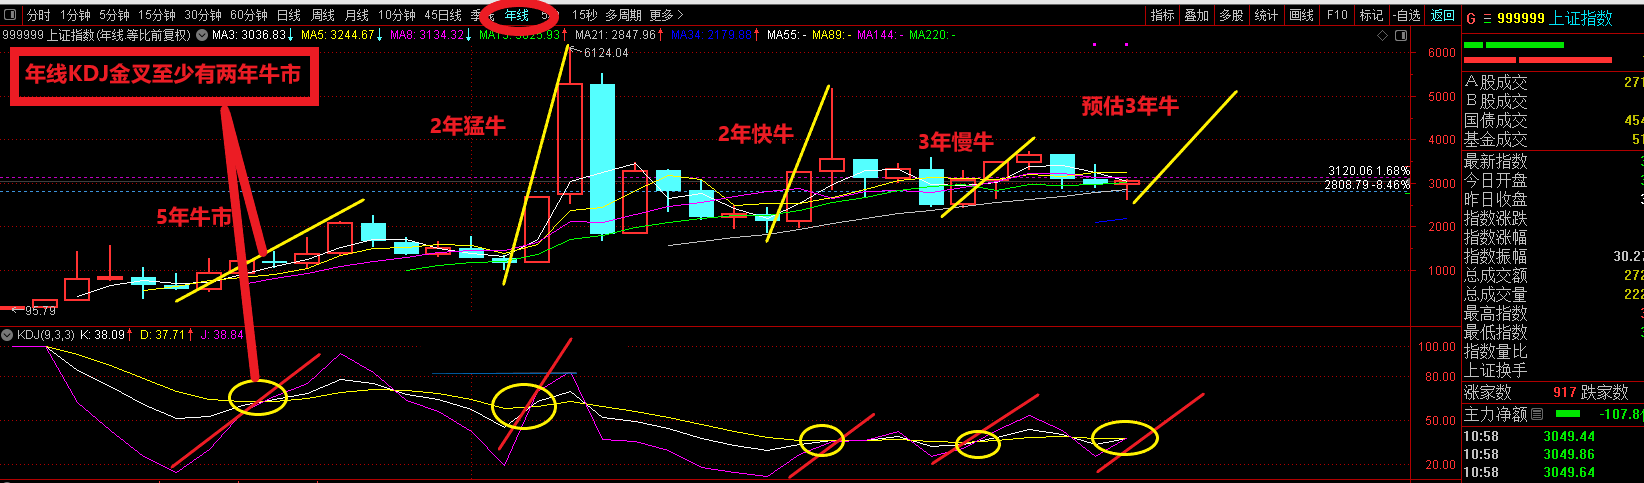Select the 60分钟 period

pyautogui.click(x=248, y=15)
